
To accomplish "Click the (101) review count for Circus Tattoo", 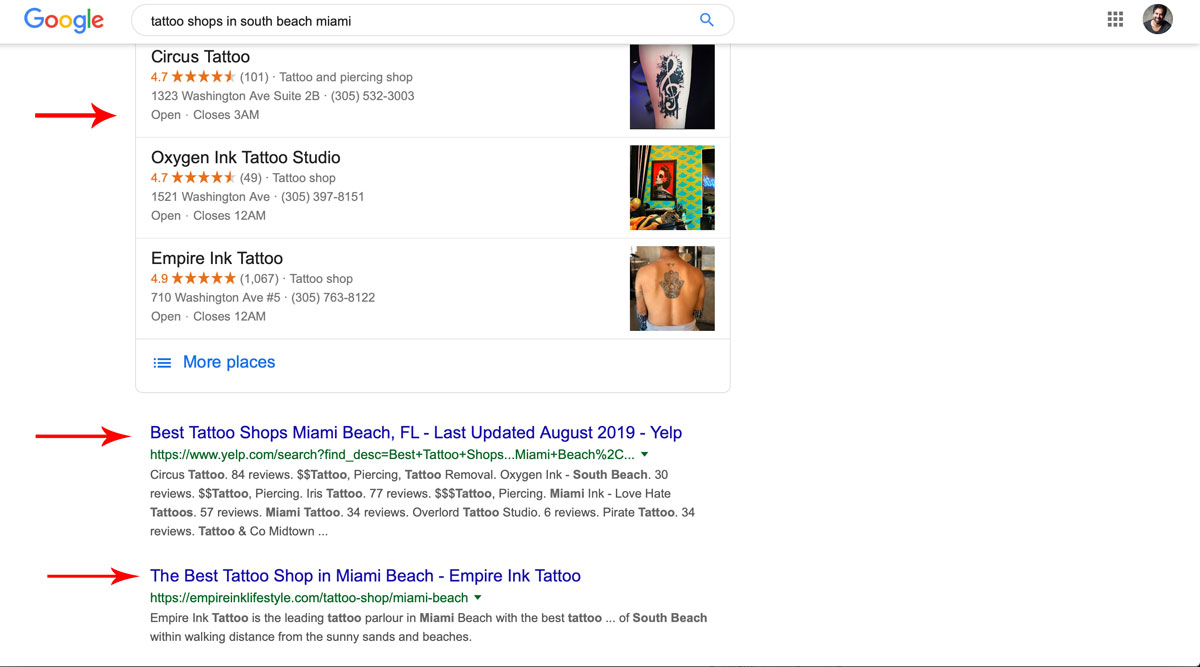I will (254, 77).
